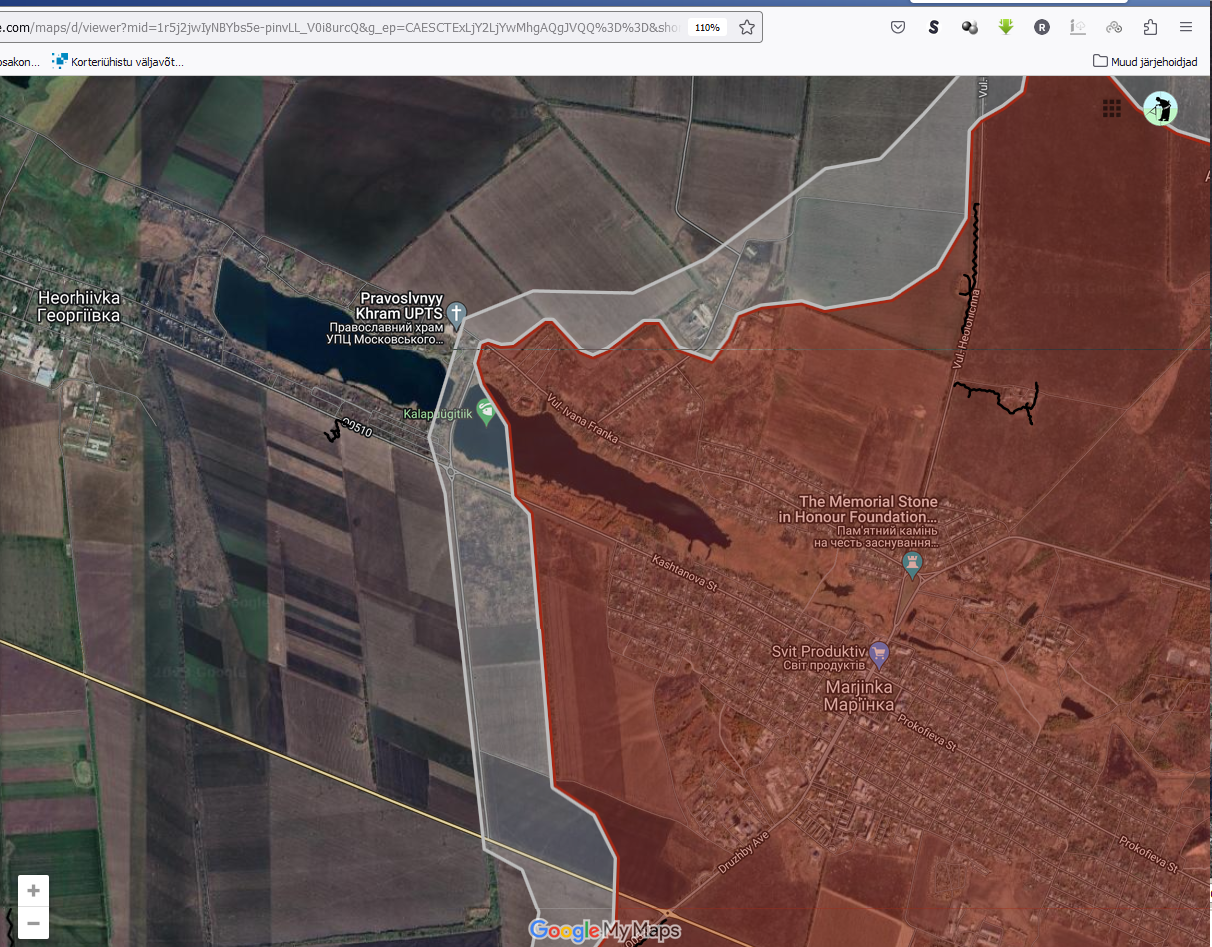The height and width of the screenshot is (947, 1212).
Task: Select the Pravoslavnyy Khram UPTS church marker
Action: (x=456, y=316)
